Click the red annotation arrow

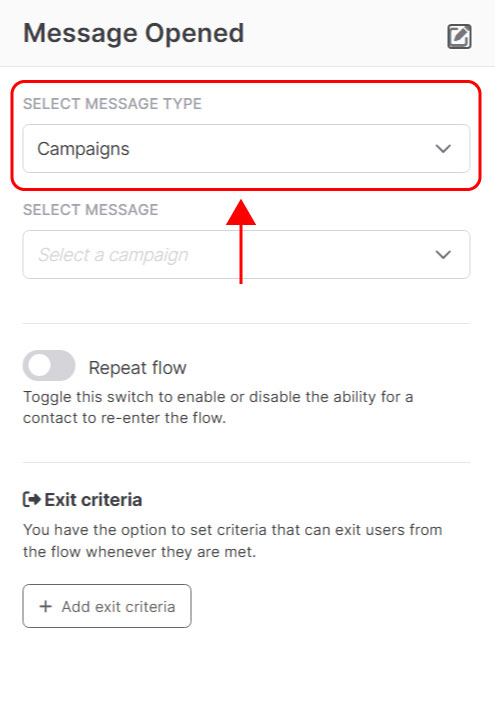coord(241,242)
